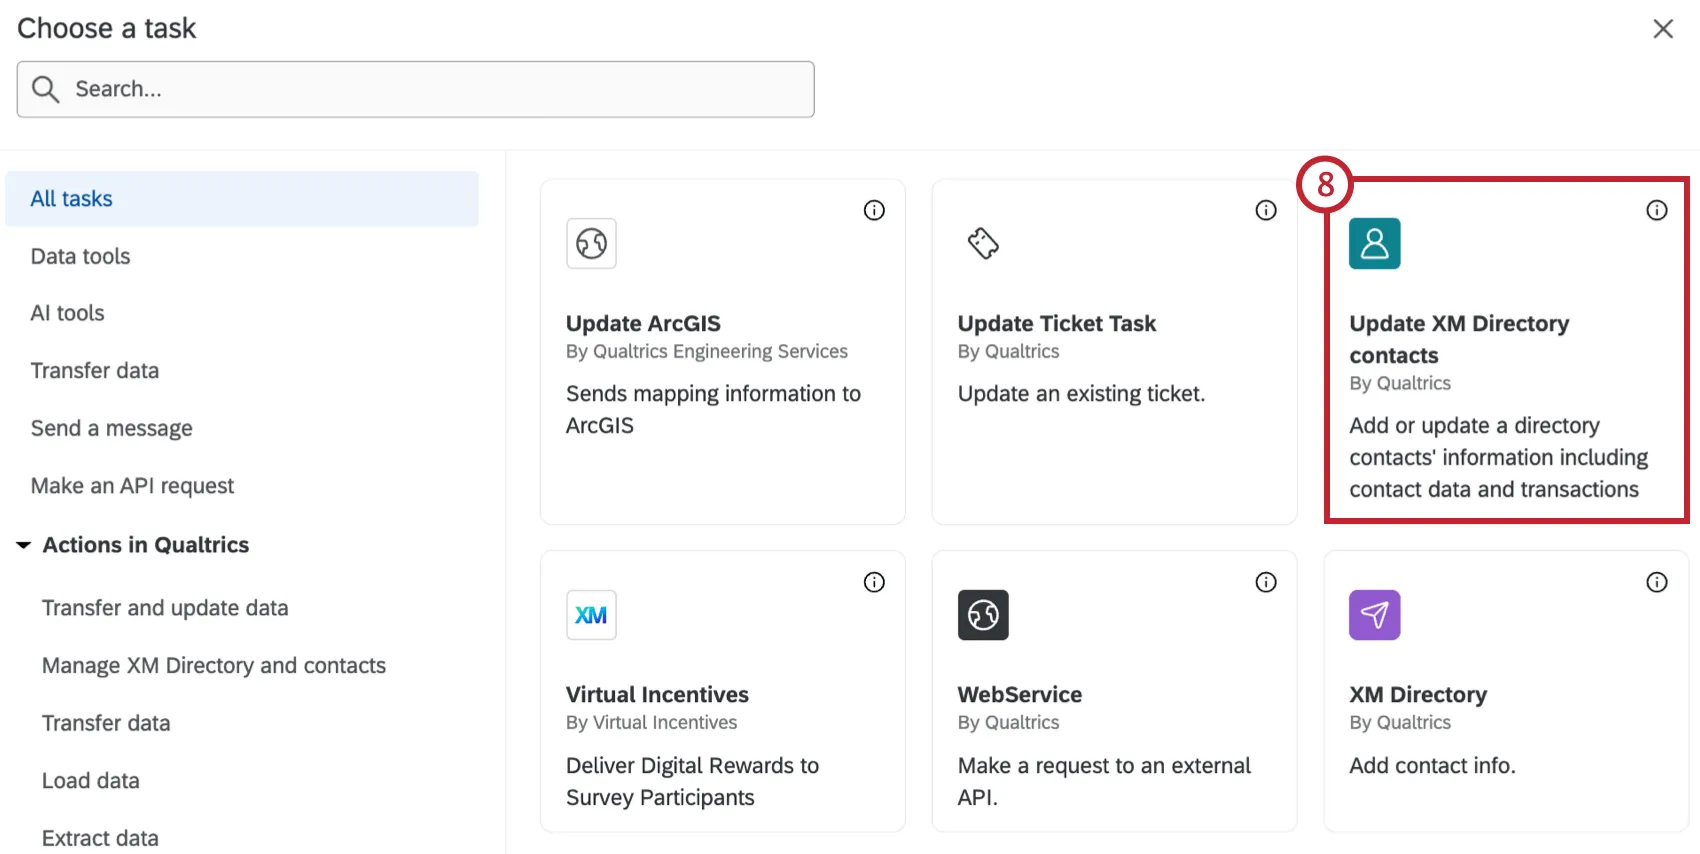View info for the Virtual Incentives task
This screenshot has height=854, width=1700.
[874, 582]
